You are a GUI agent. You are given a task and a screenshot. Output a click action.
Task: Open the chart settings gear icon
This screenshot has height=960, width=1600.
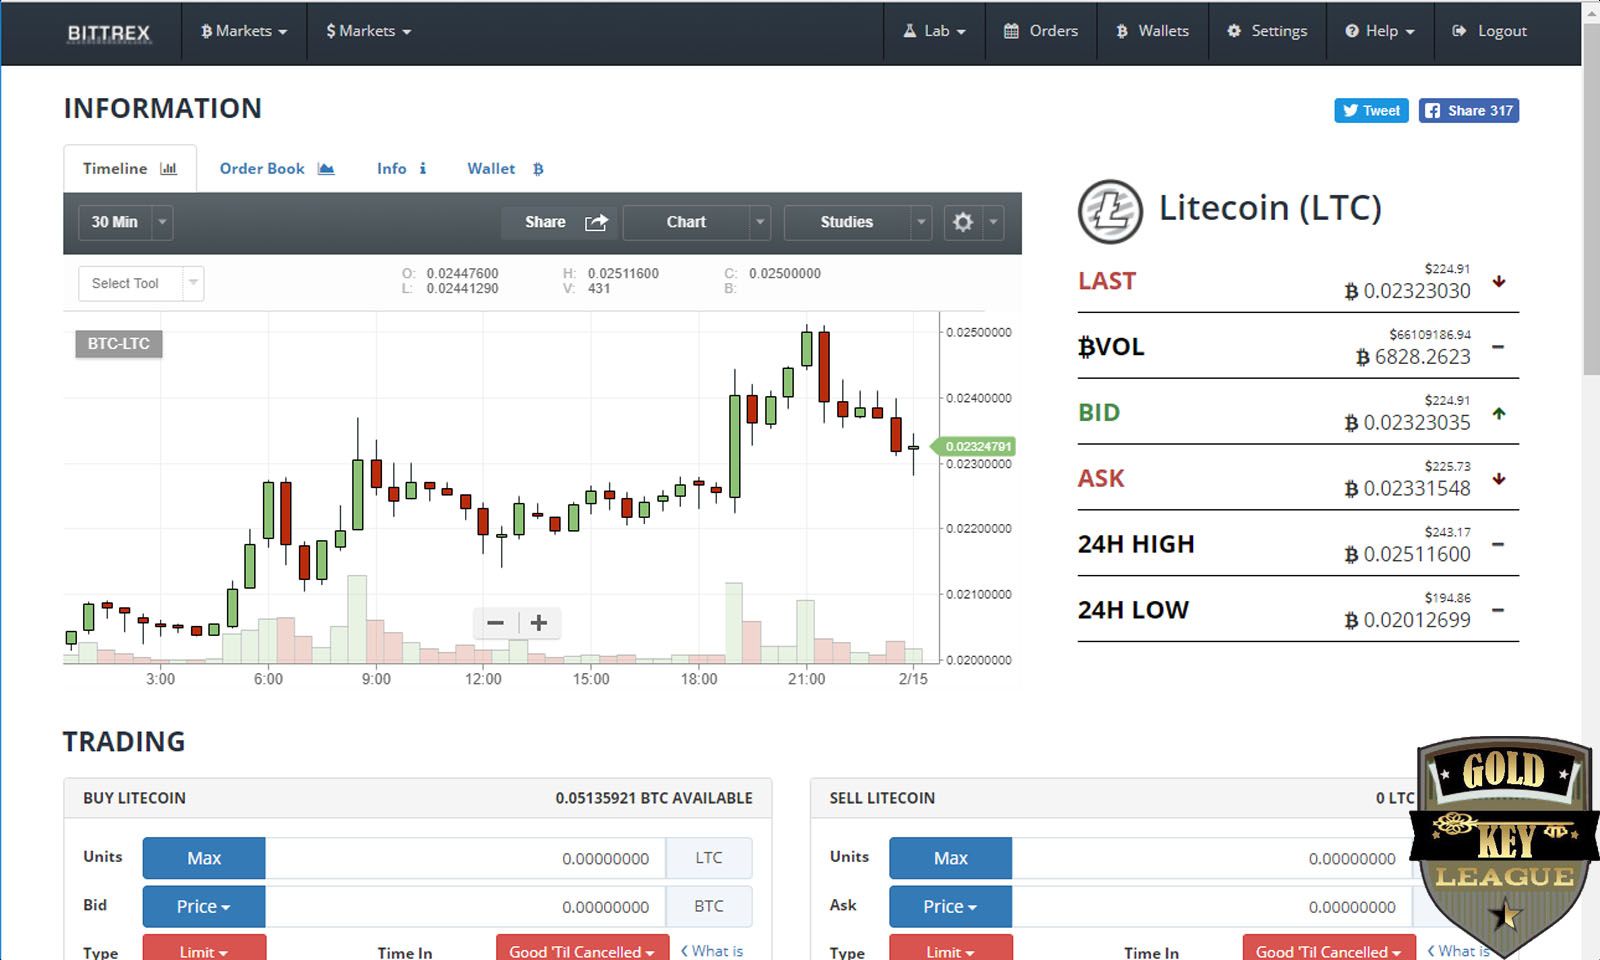[x=961, y=222]
